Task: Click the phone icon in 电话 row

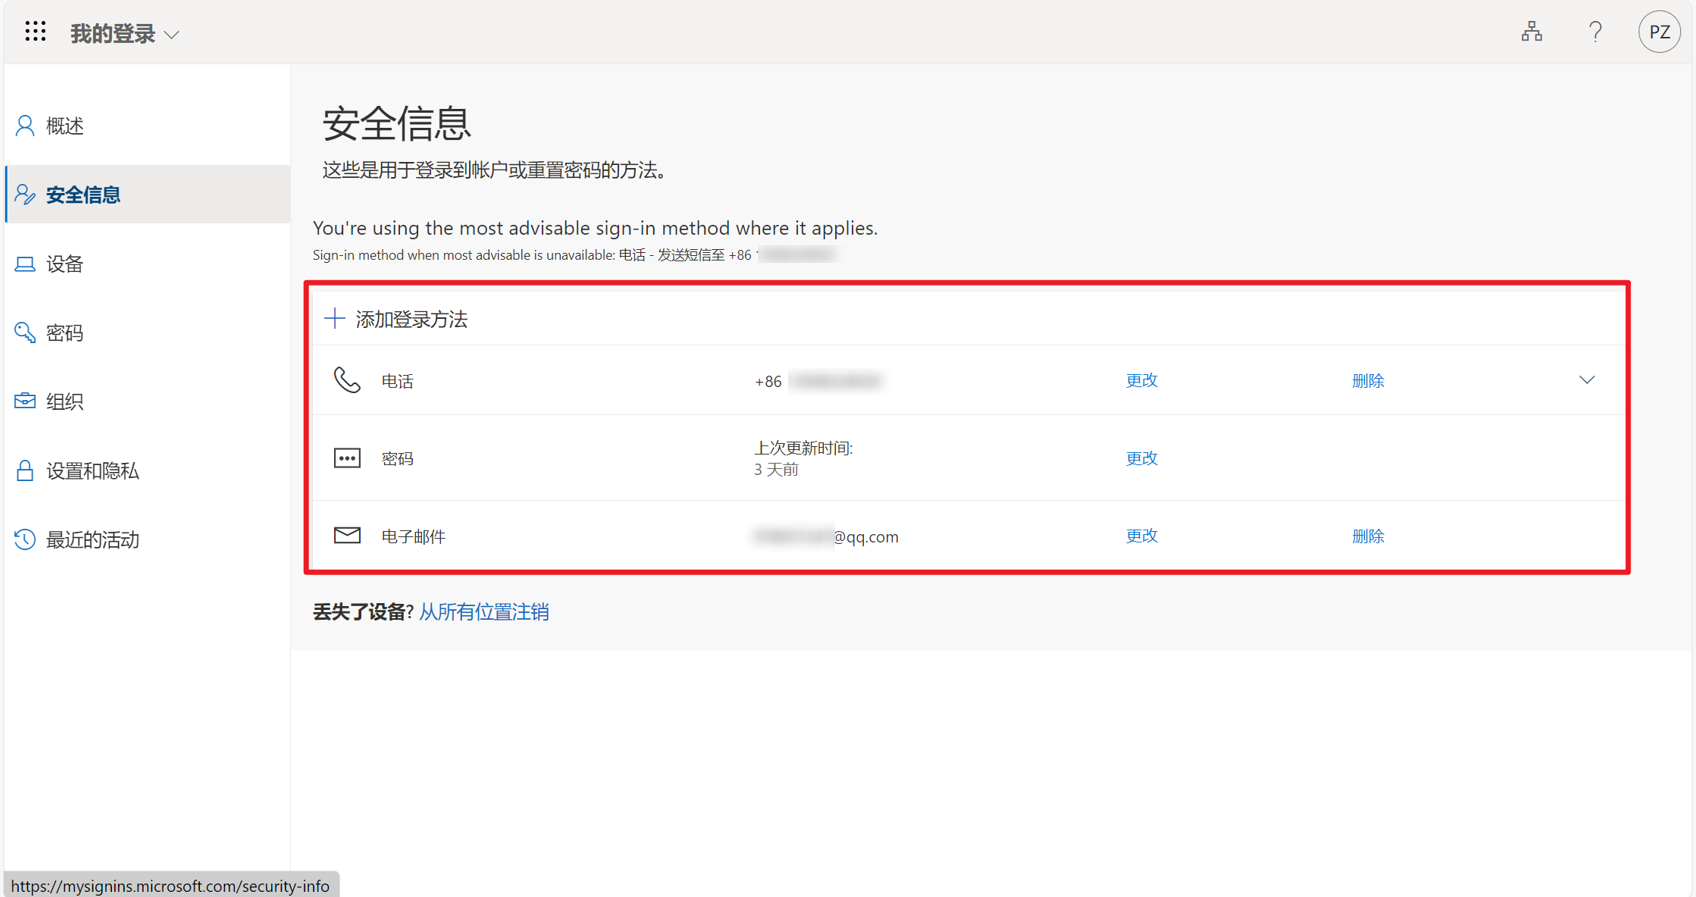Action: point(347,380)
